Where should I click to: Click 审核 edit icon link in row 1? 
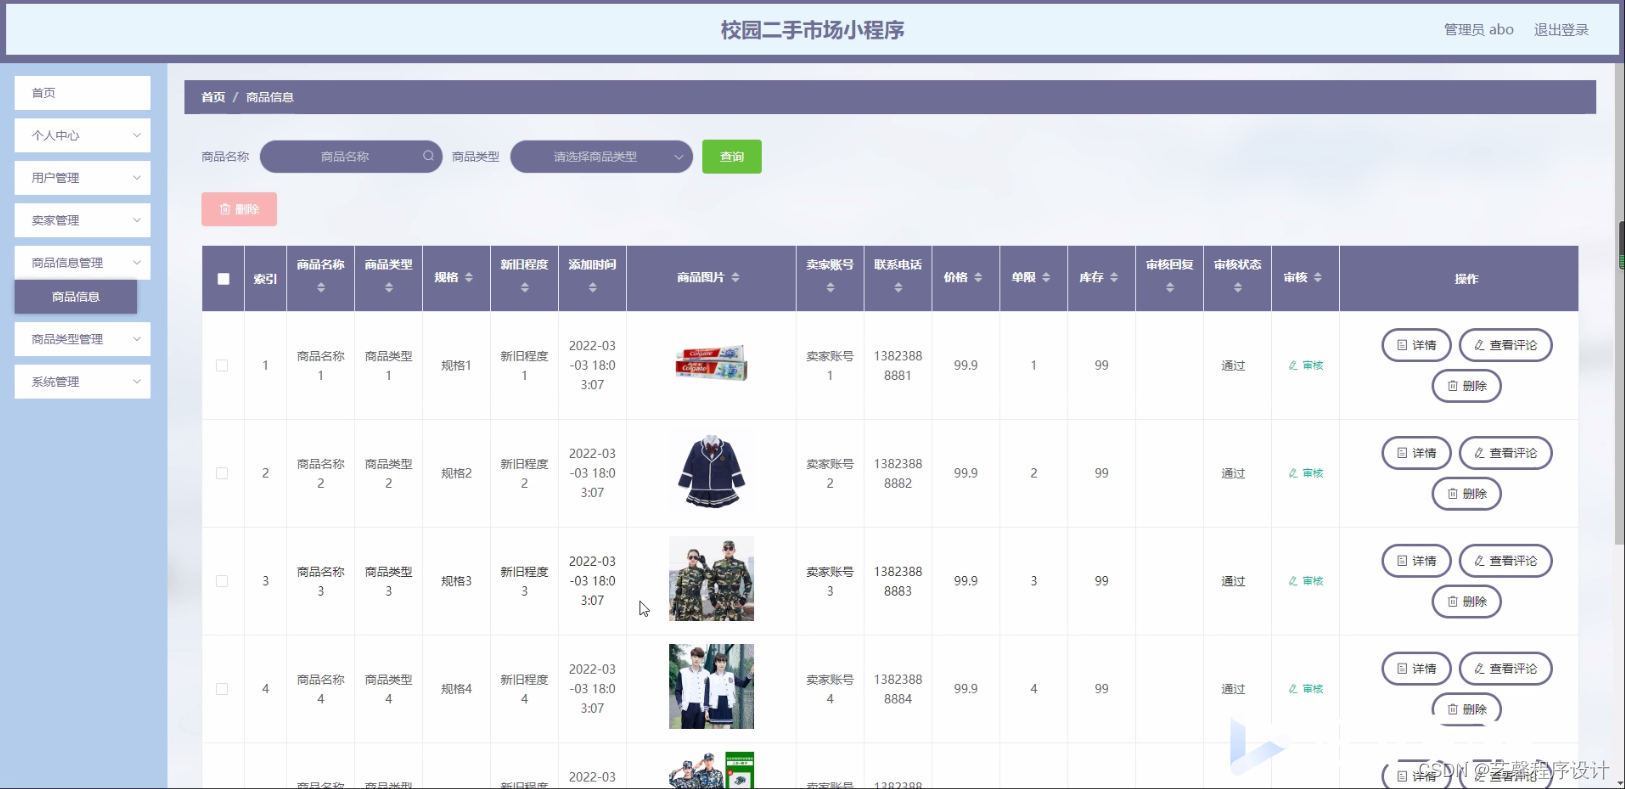pos(1306,366)
